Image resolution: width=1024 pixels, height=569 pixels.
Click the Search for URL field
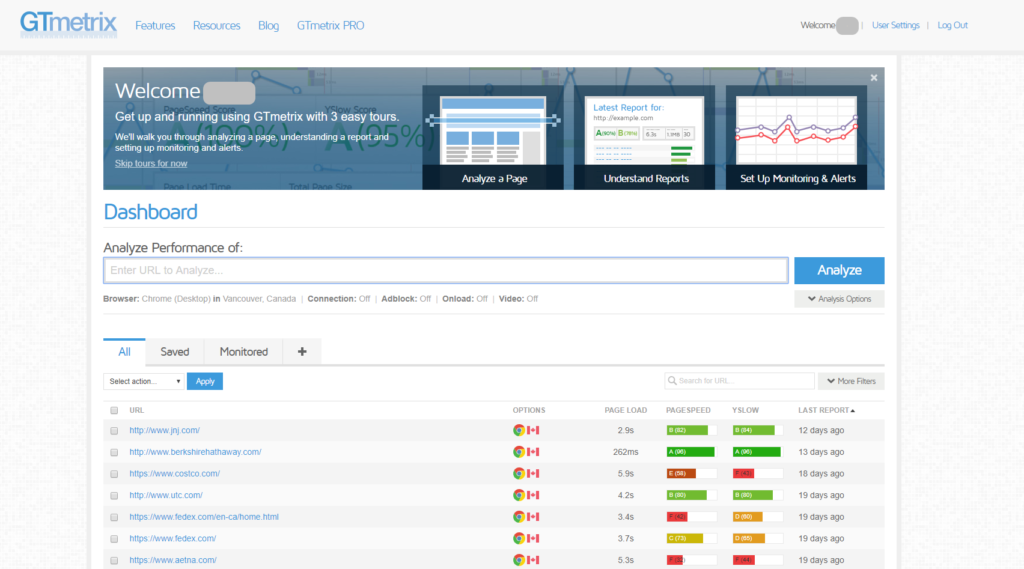click(739, 381)
